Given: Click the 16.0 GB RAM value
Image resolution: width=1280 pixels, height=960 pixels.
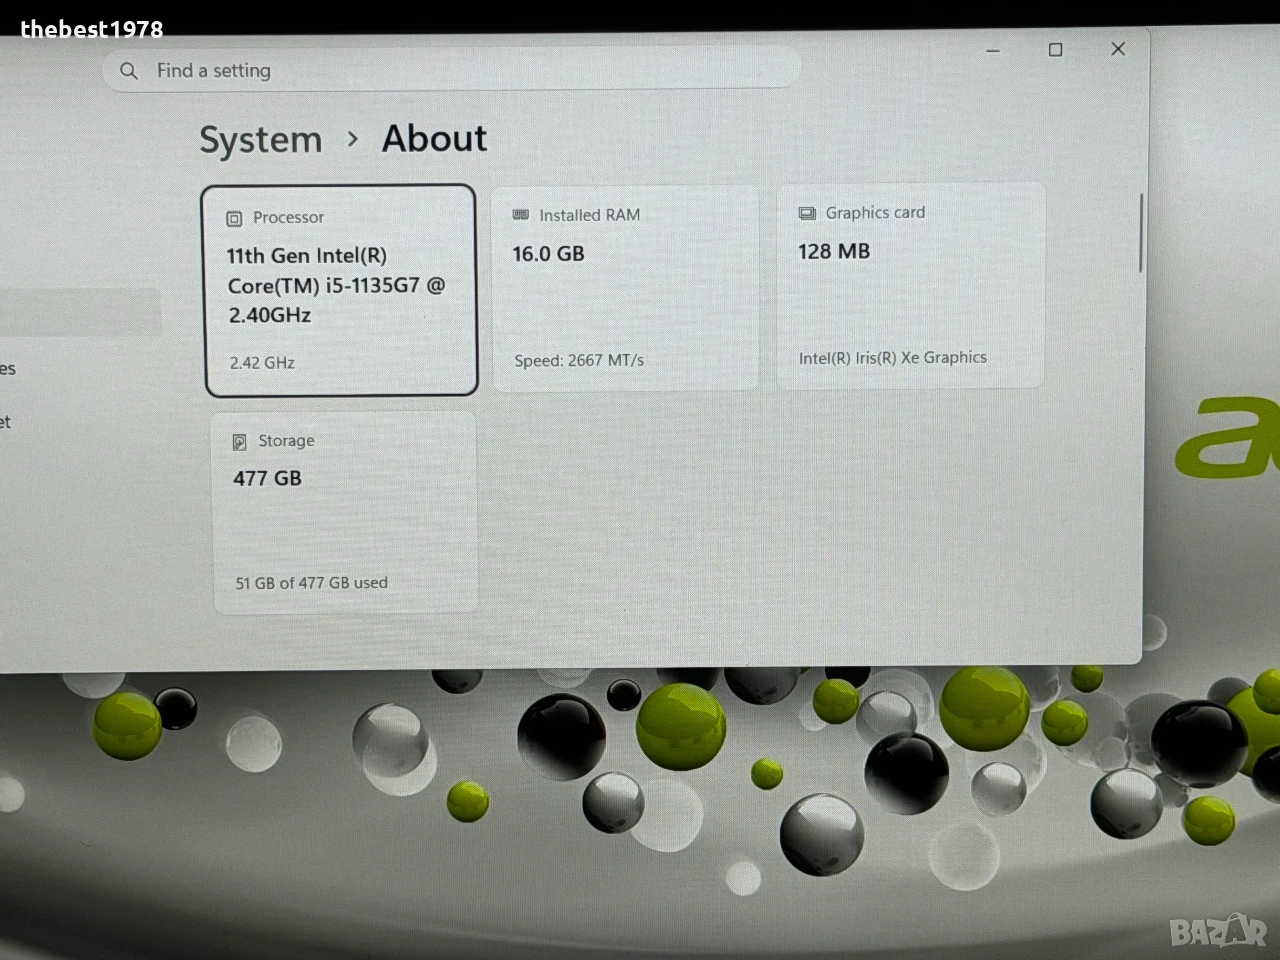Looking at the screenshot, I should (549, 254).
